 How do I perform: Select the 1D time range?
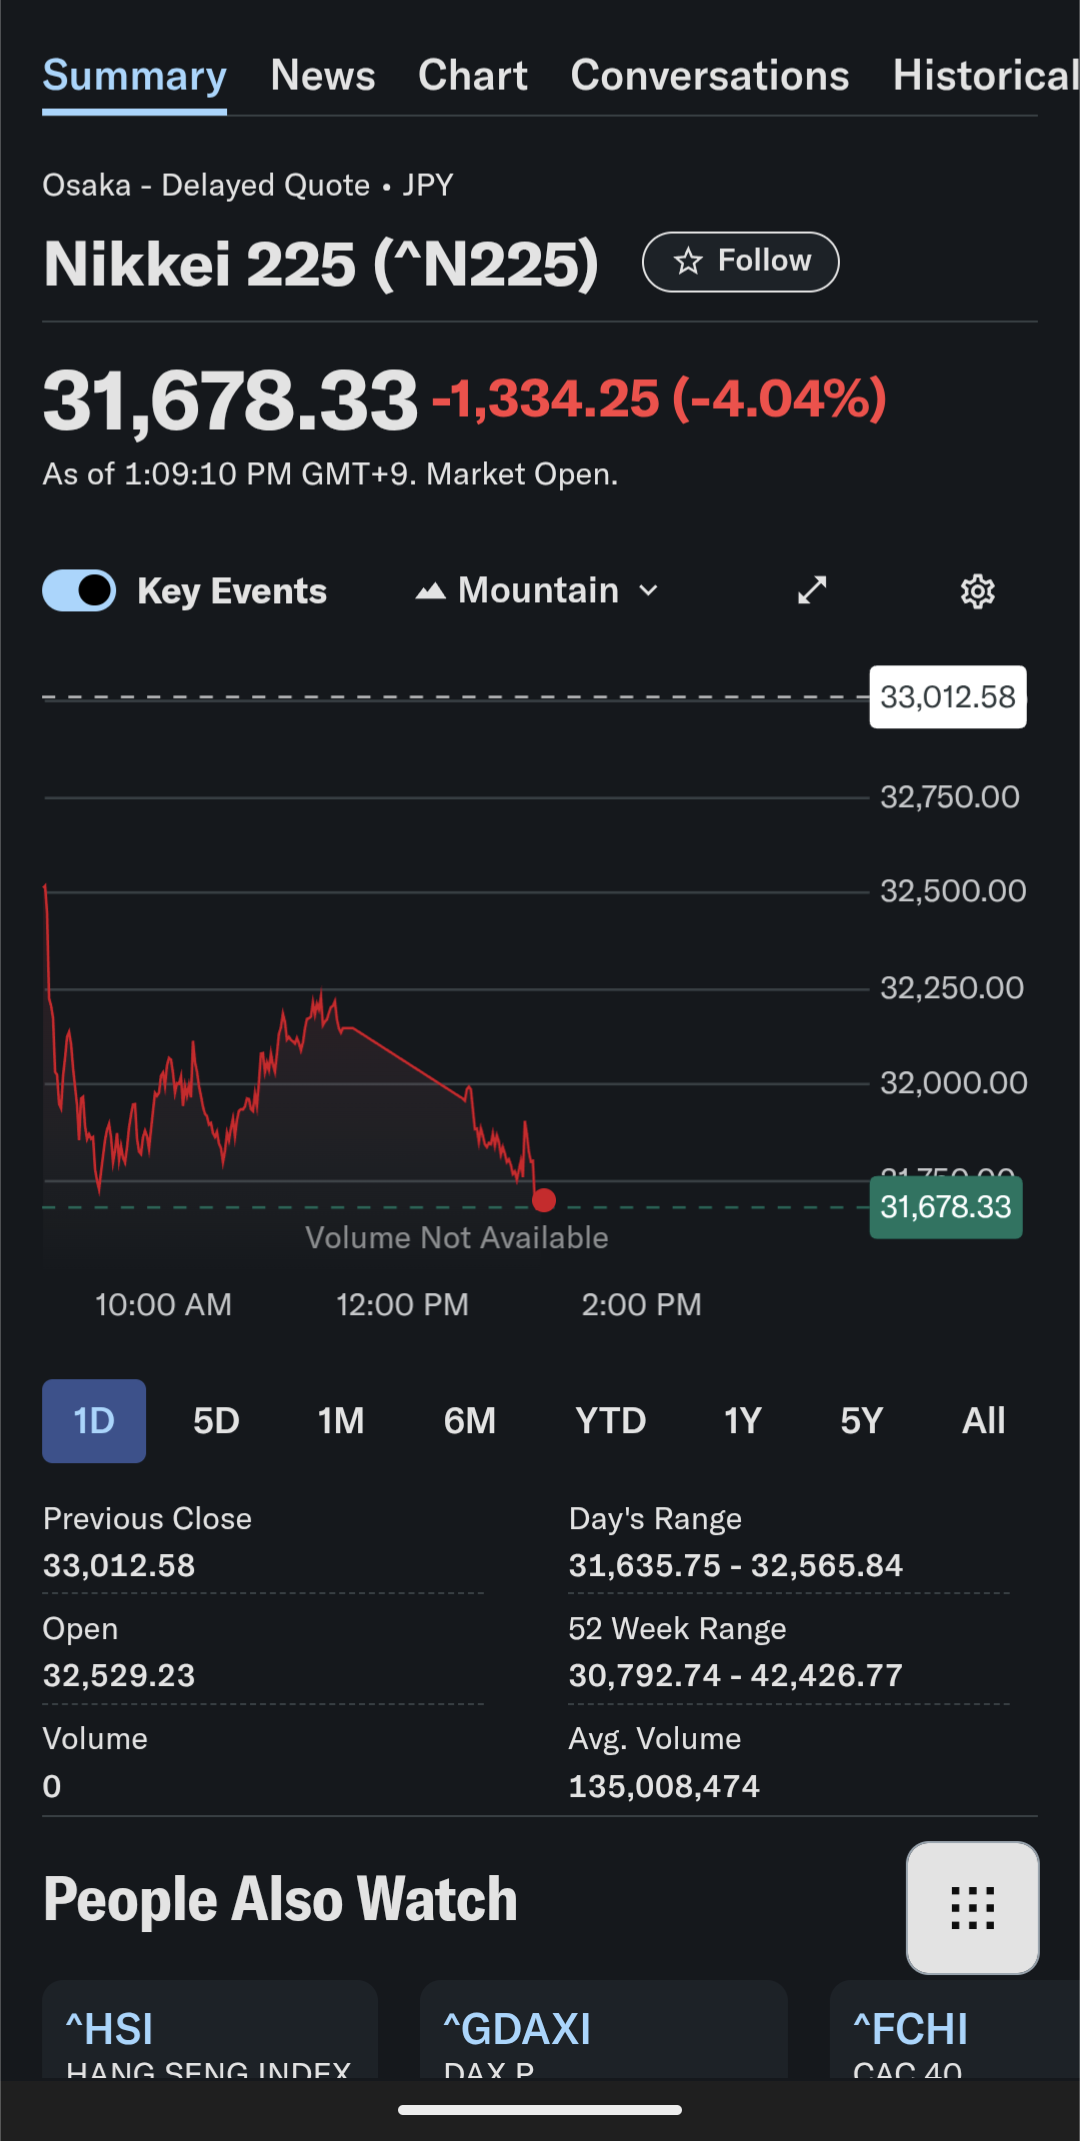94,1421
